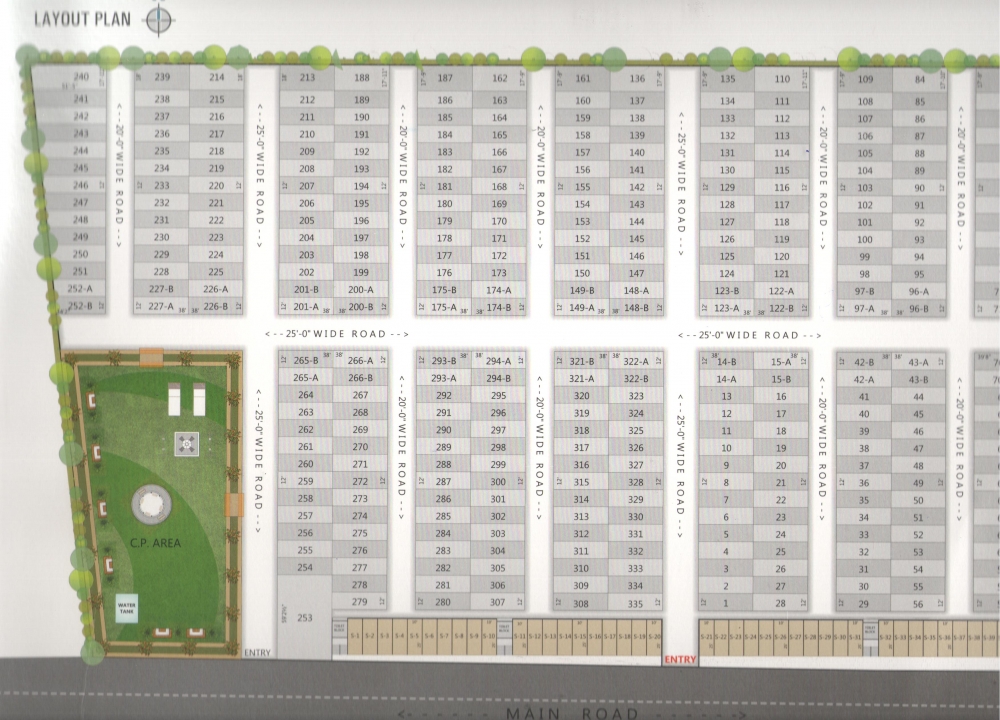This screenshot has height=720, width=1000.
Task: Select plot 253
Action: (x=305, y=617)
